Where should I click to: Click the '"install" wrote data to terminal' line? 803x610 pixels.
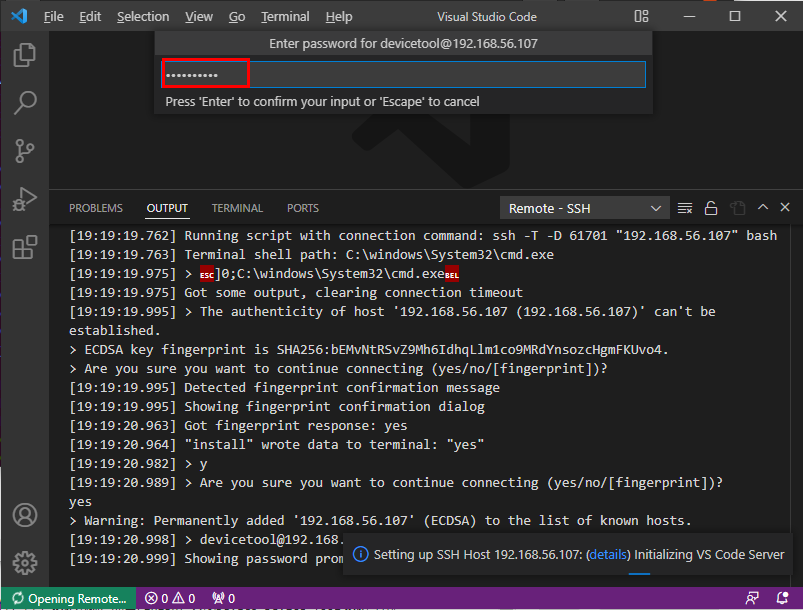tap(277, 445)
